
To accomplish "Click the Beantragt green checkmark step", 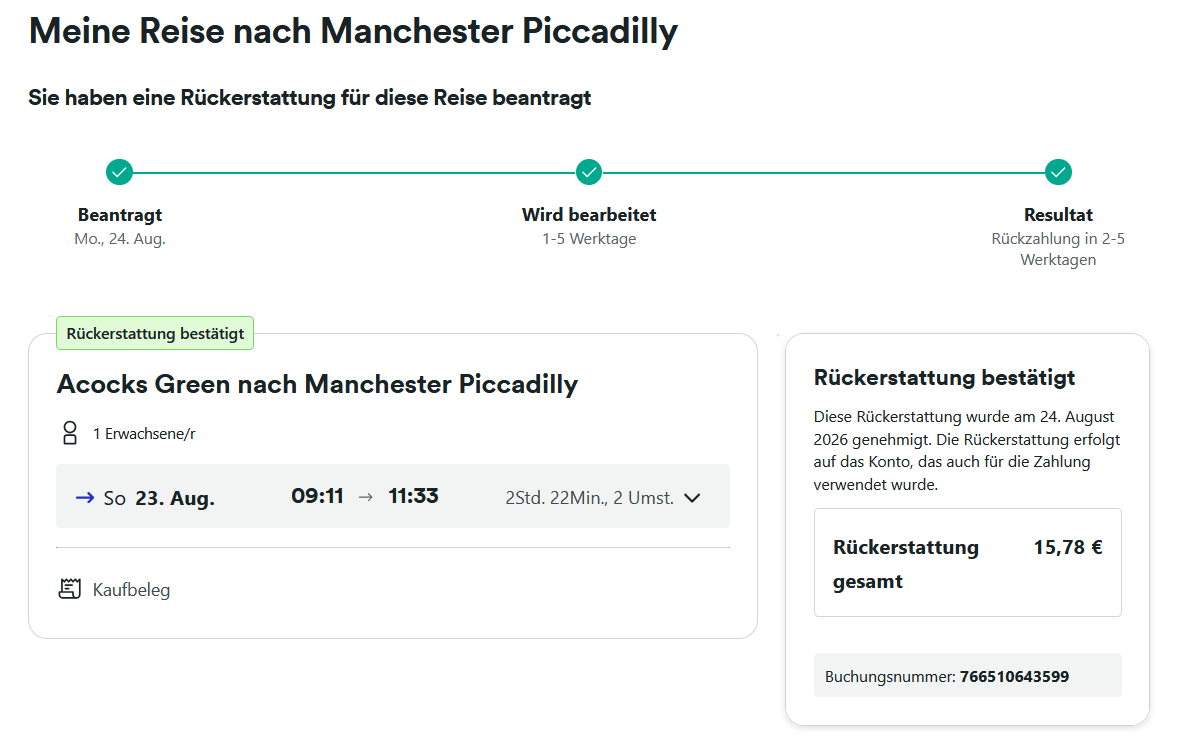I will click(119, 172).
